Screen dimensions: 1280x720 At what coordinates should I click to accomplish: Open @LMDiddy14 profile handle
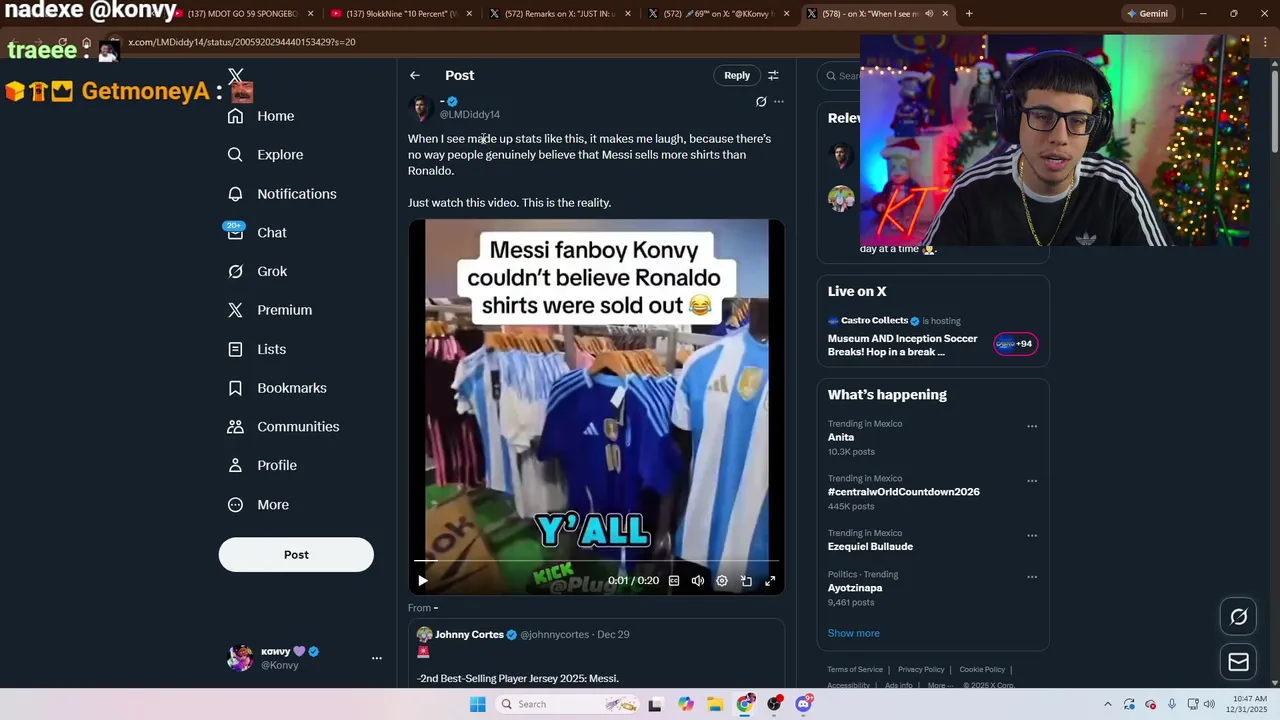(x=470, y=115)
